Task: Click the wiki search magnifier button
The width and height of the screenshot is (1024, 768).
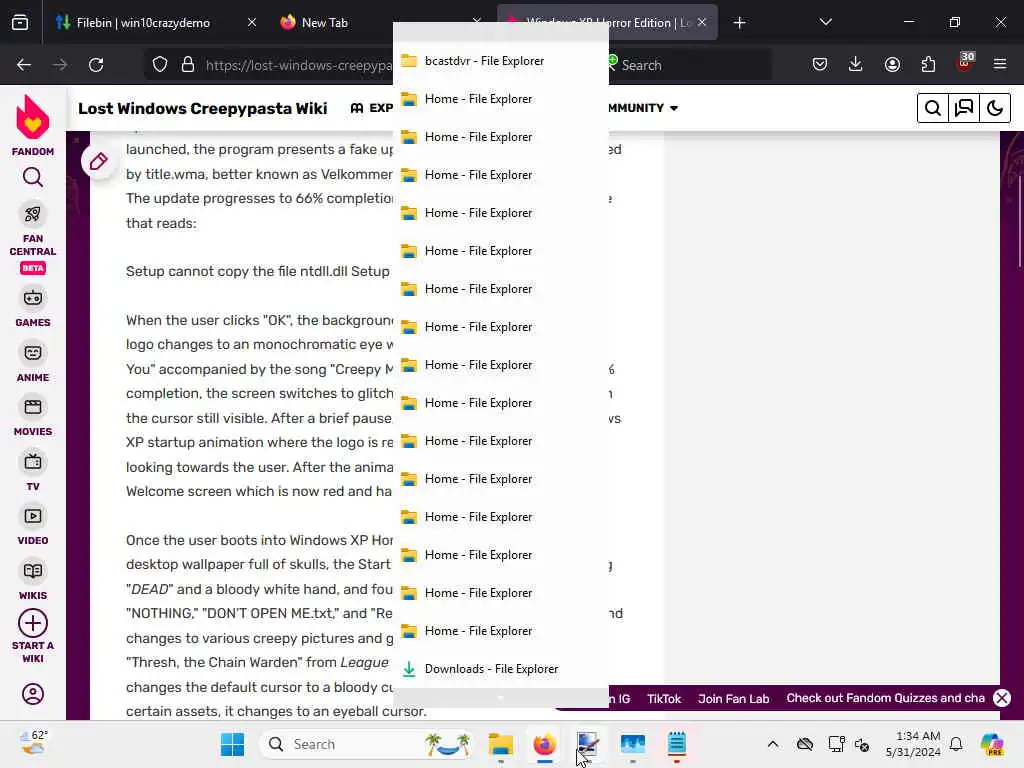Action: pyautogui.click(x=933, y=108)
